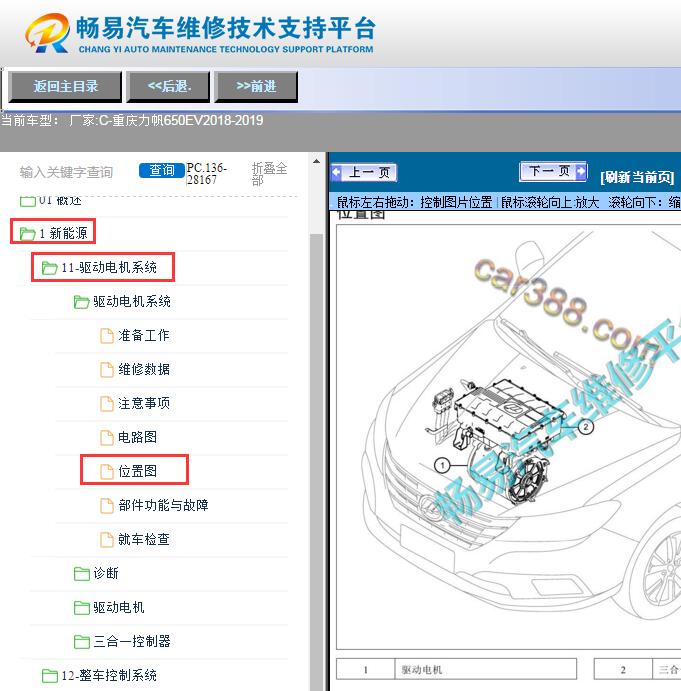The image size is (681, 691).
Task: Click 刷新当前页 to refresh page
Action: tap(637, 177)
